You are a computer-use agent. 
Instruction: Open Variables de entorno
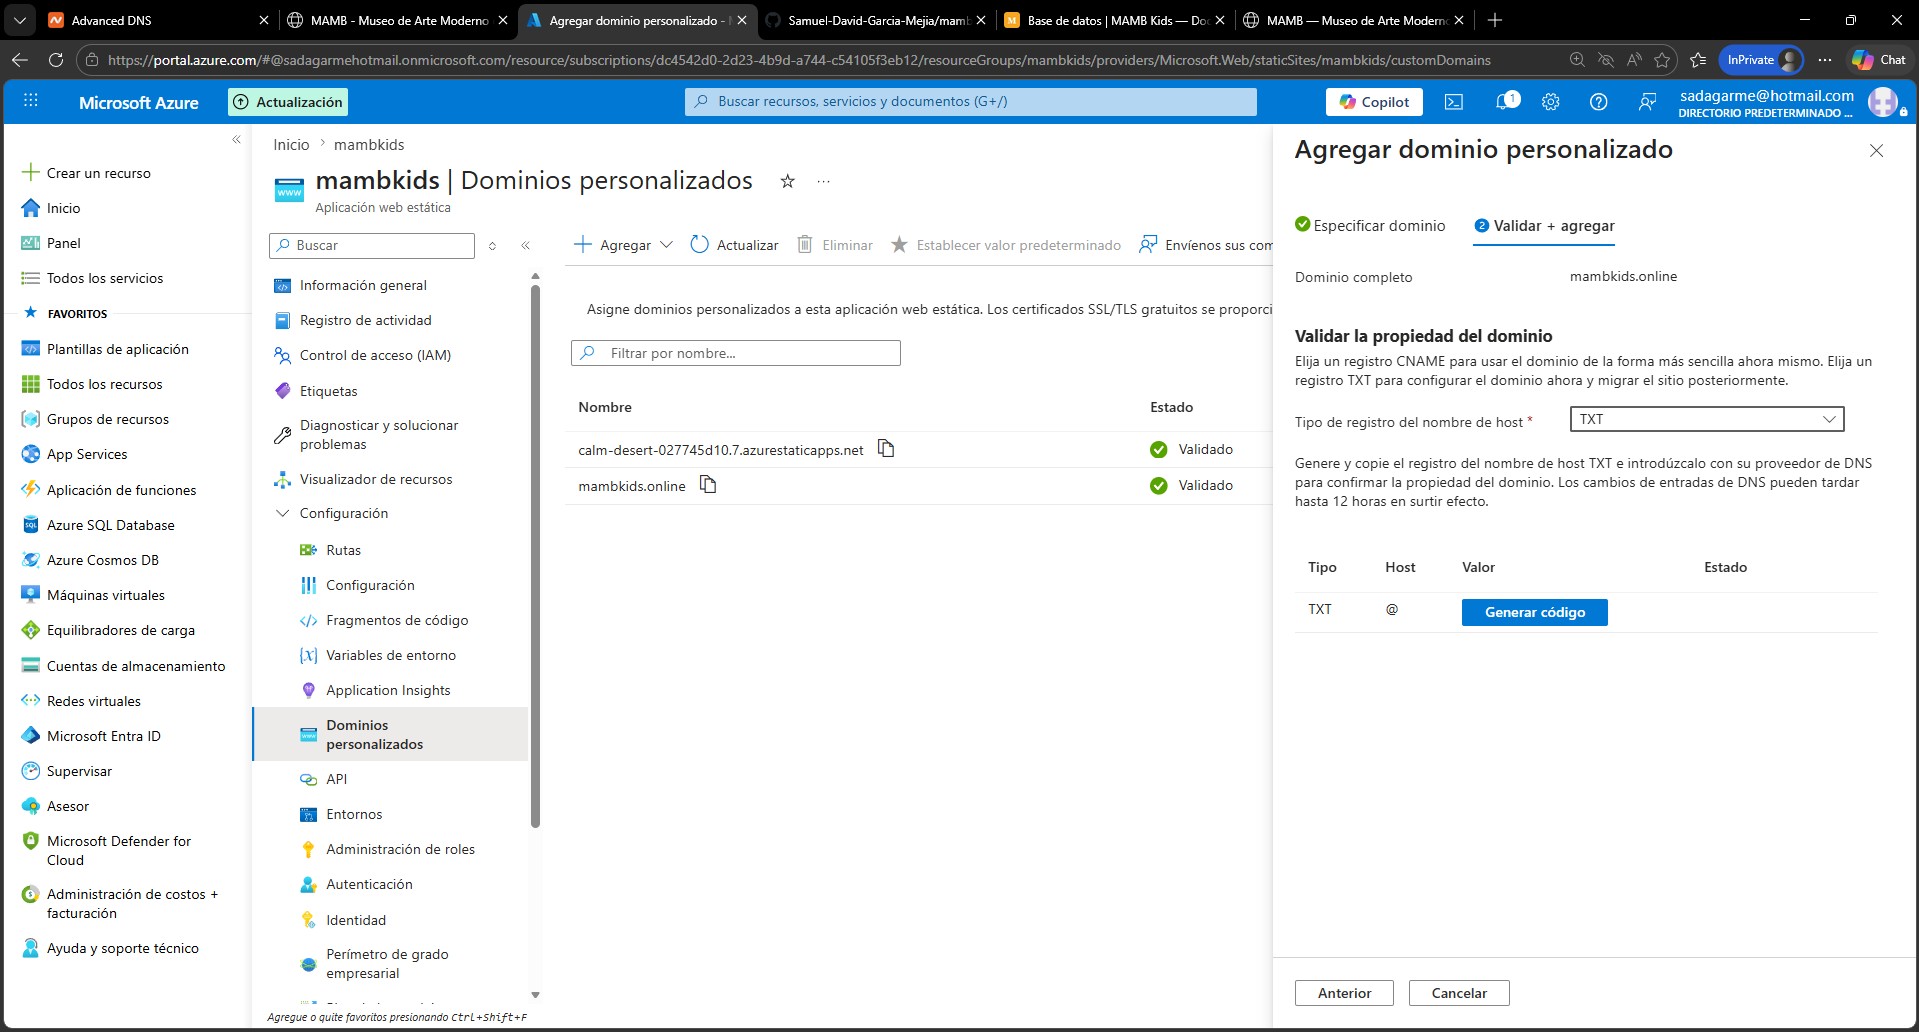391,655
